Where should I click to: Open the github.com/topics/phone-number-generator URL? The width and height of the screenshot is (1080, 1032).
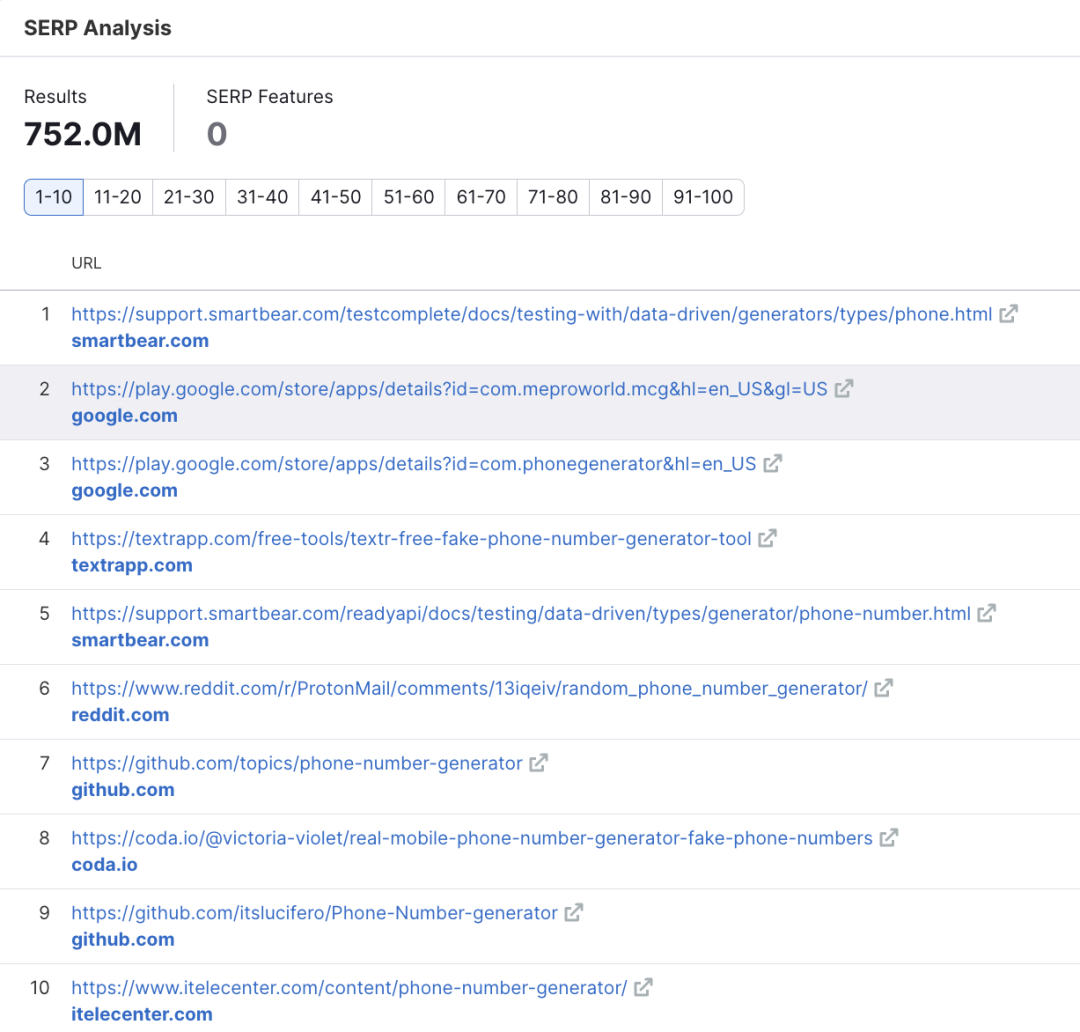point(297,764)
